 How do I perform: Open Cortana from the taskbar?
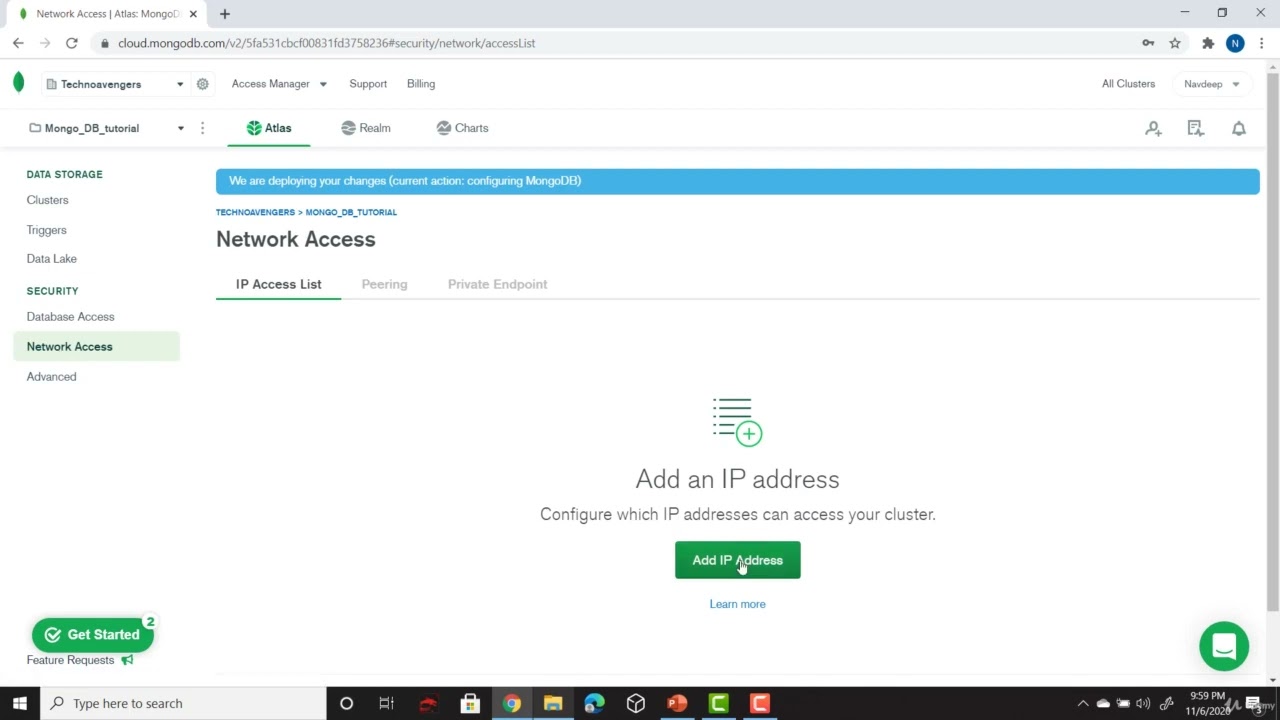pos(346,703)
